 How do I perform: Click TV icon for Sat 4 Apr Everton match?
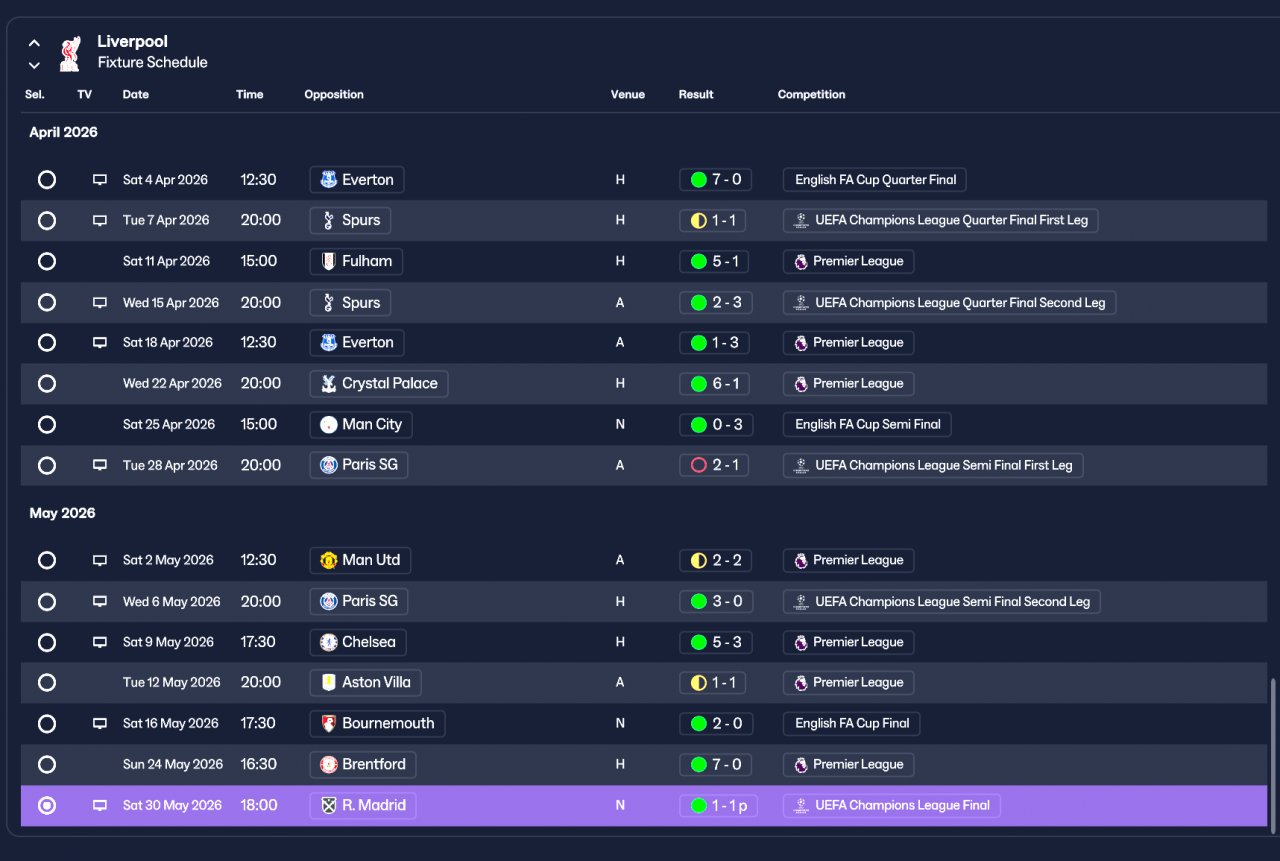tap(100, 180)
